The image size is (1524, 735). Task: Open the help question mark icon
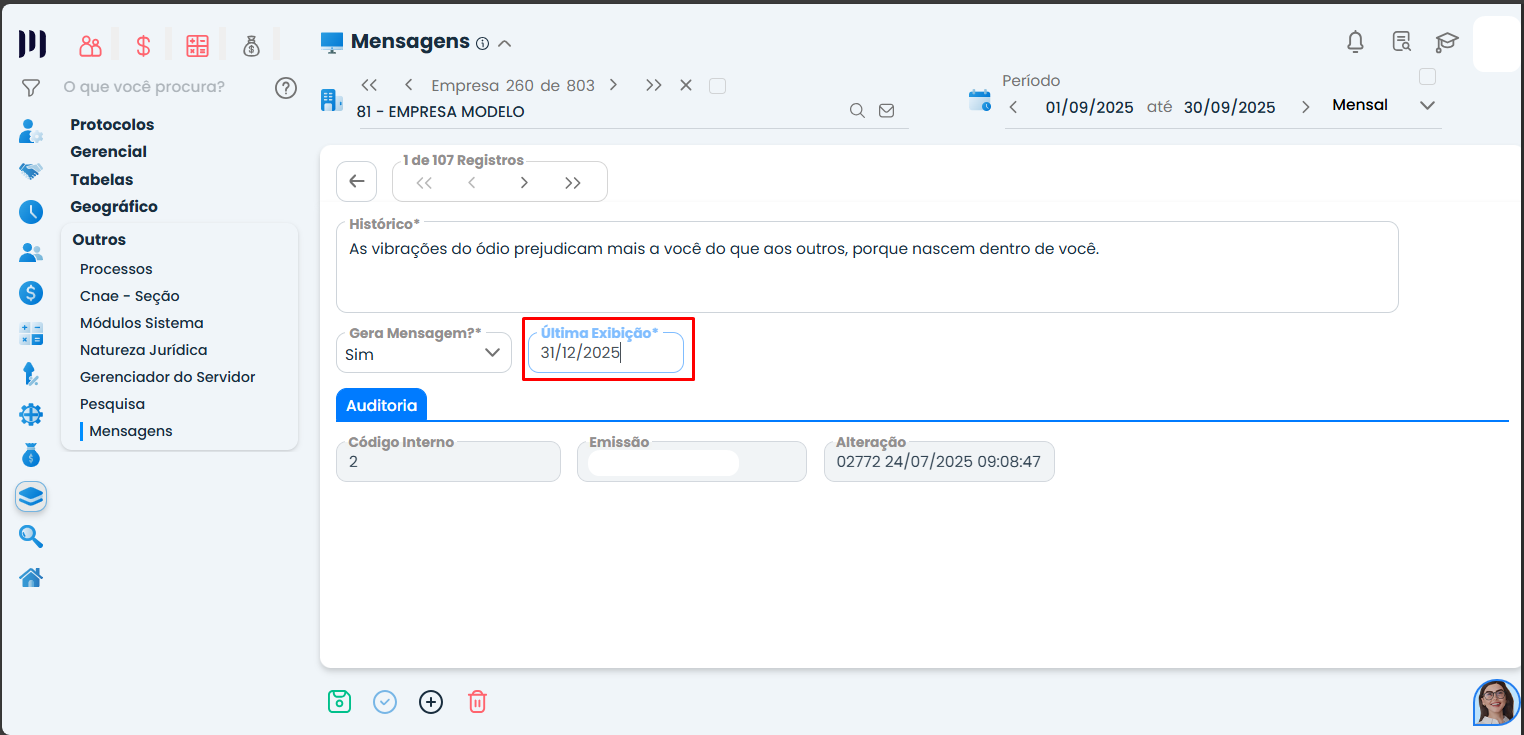286,88
